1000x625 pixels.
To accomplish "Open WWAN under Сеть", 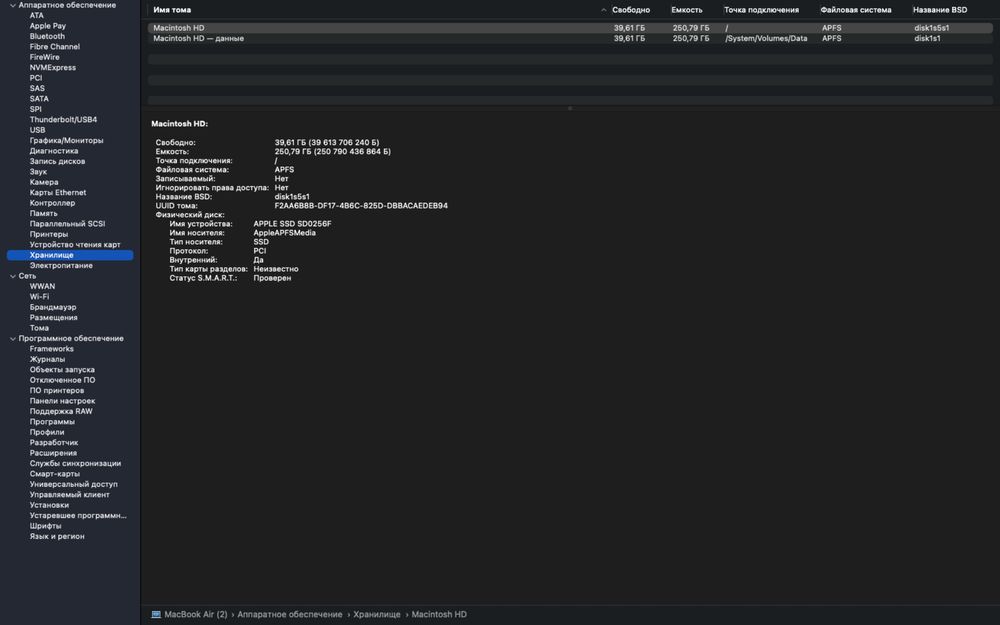I will 42,286.
